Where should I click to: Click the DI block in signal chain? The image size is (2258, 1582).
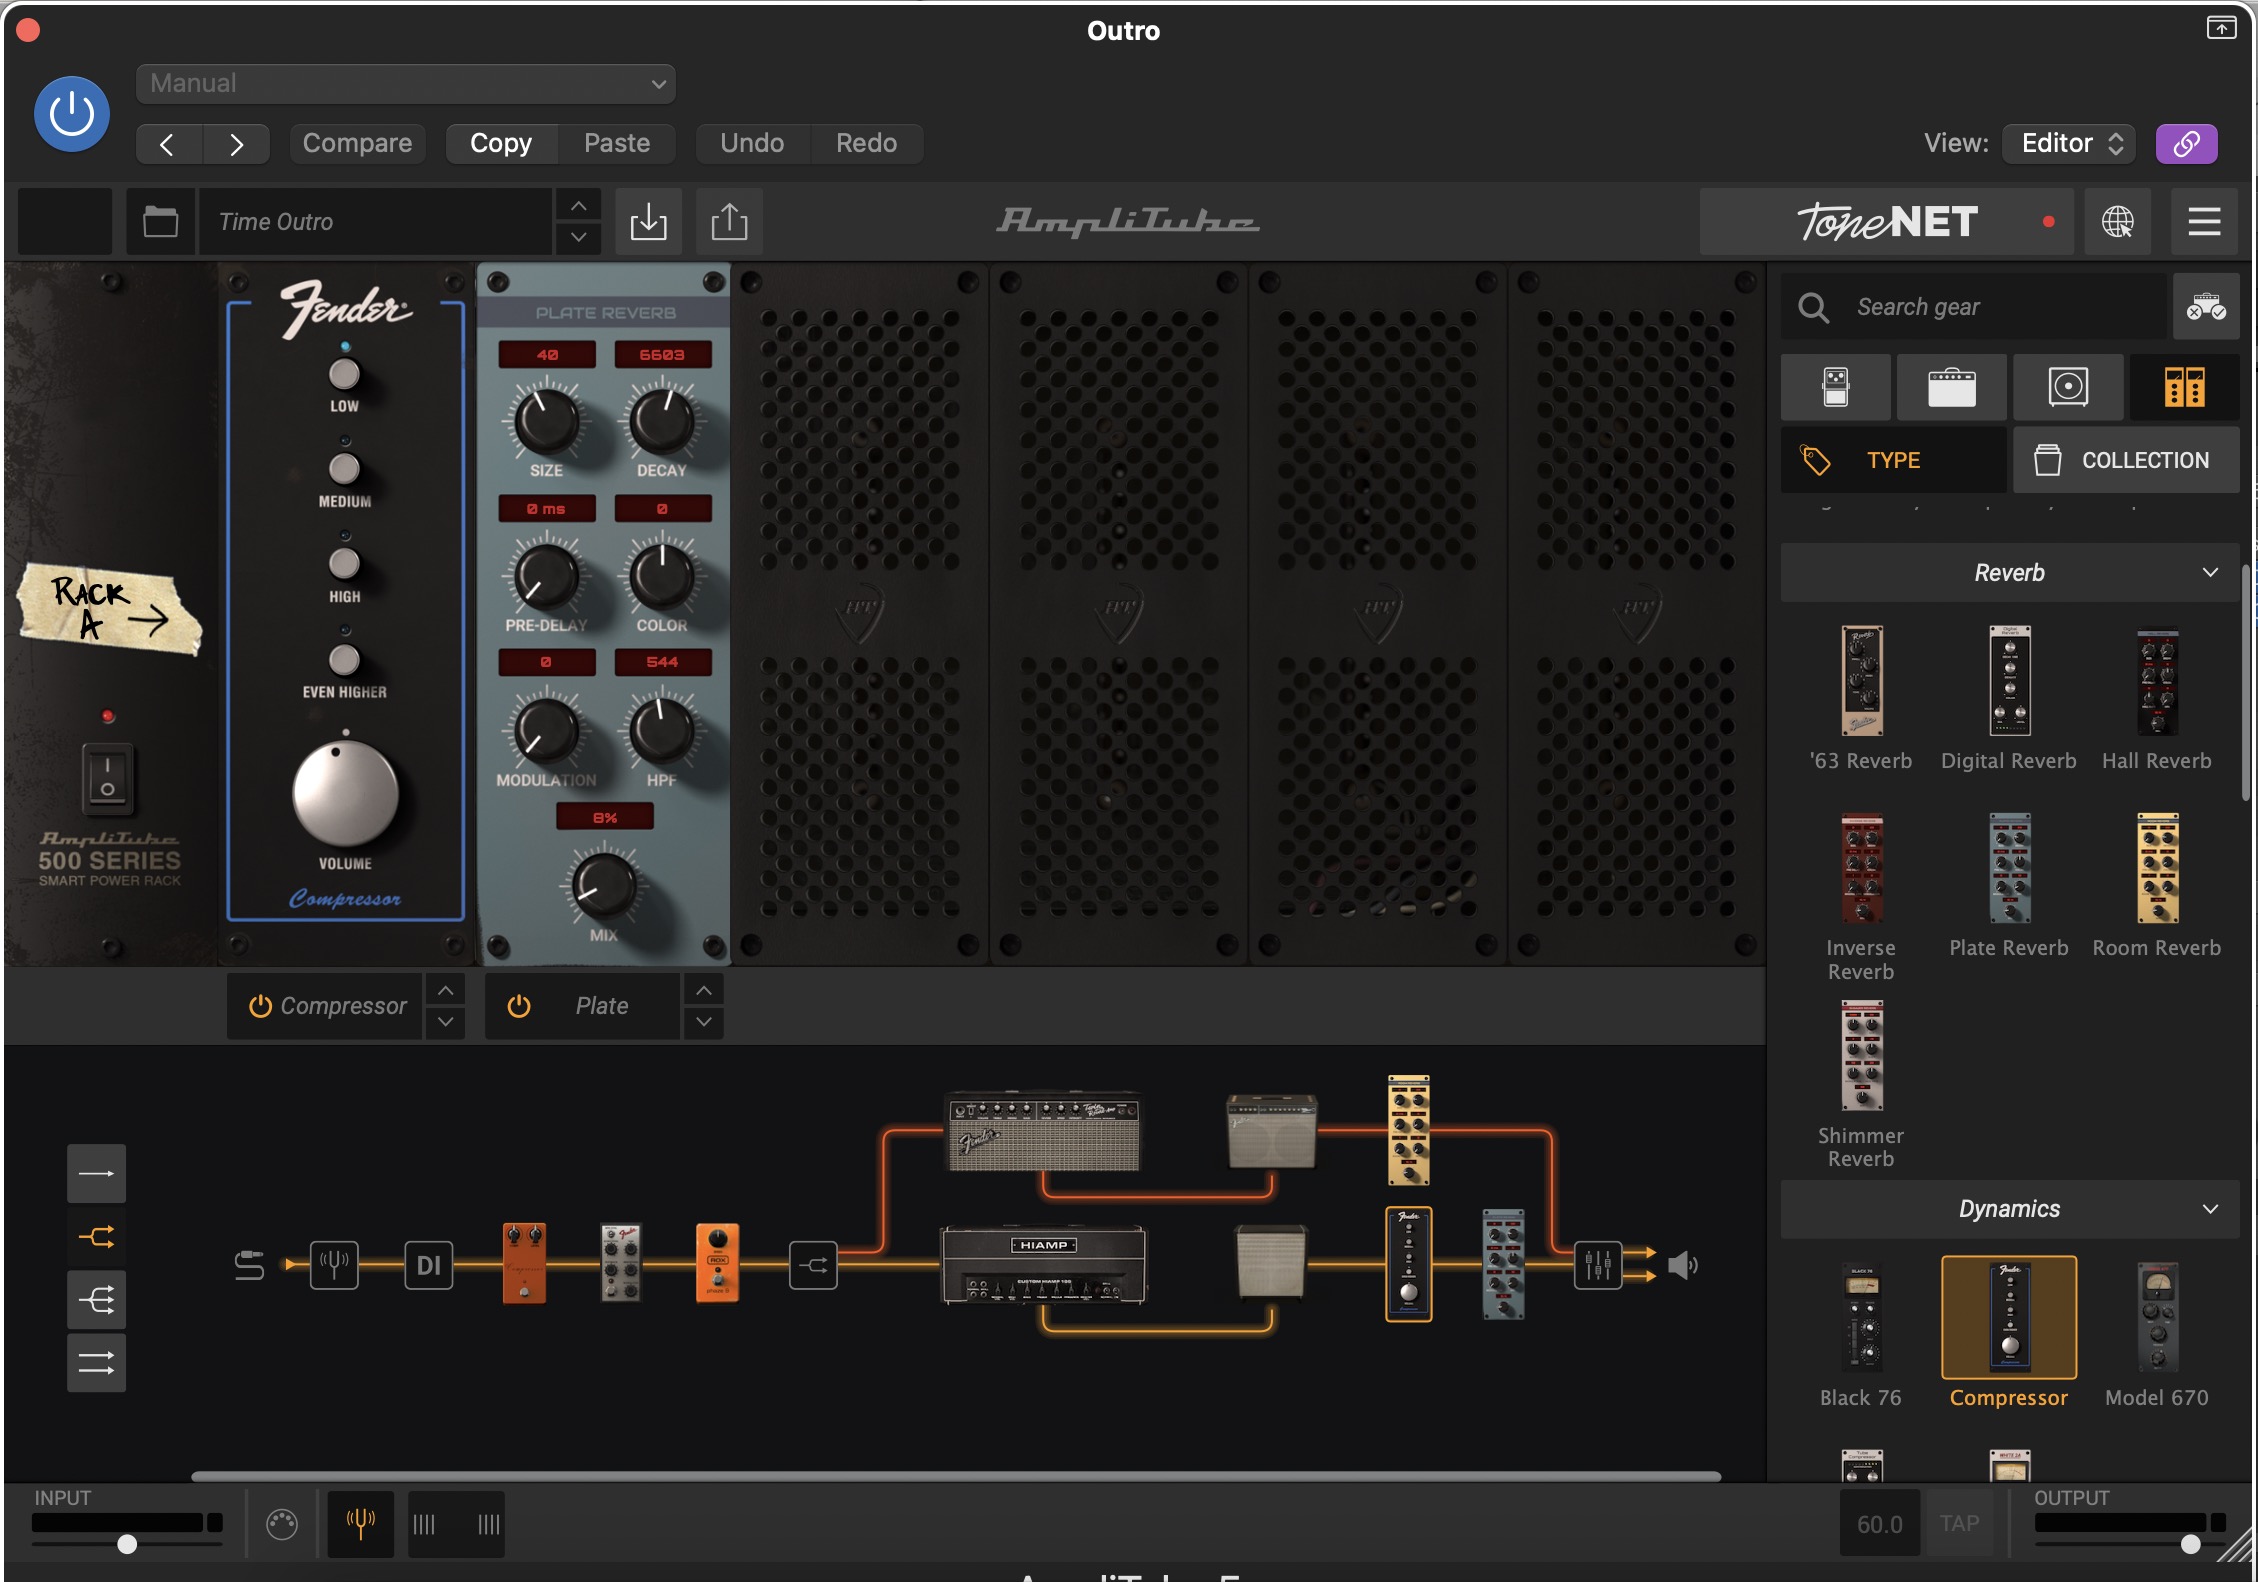(x=428, y=1265)
